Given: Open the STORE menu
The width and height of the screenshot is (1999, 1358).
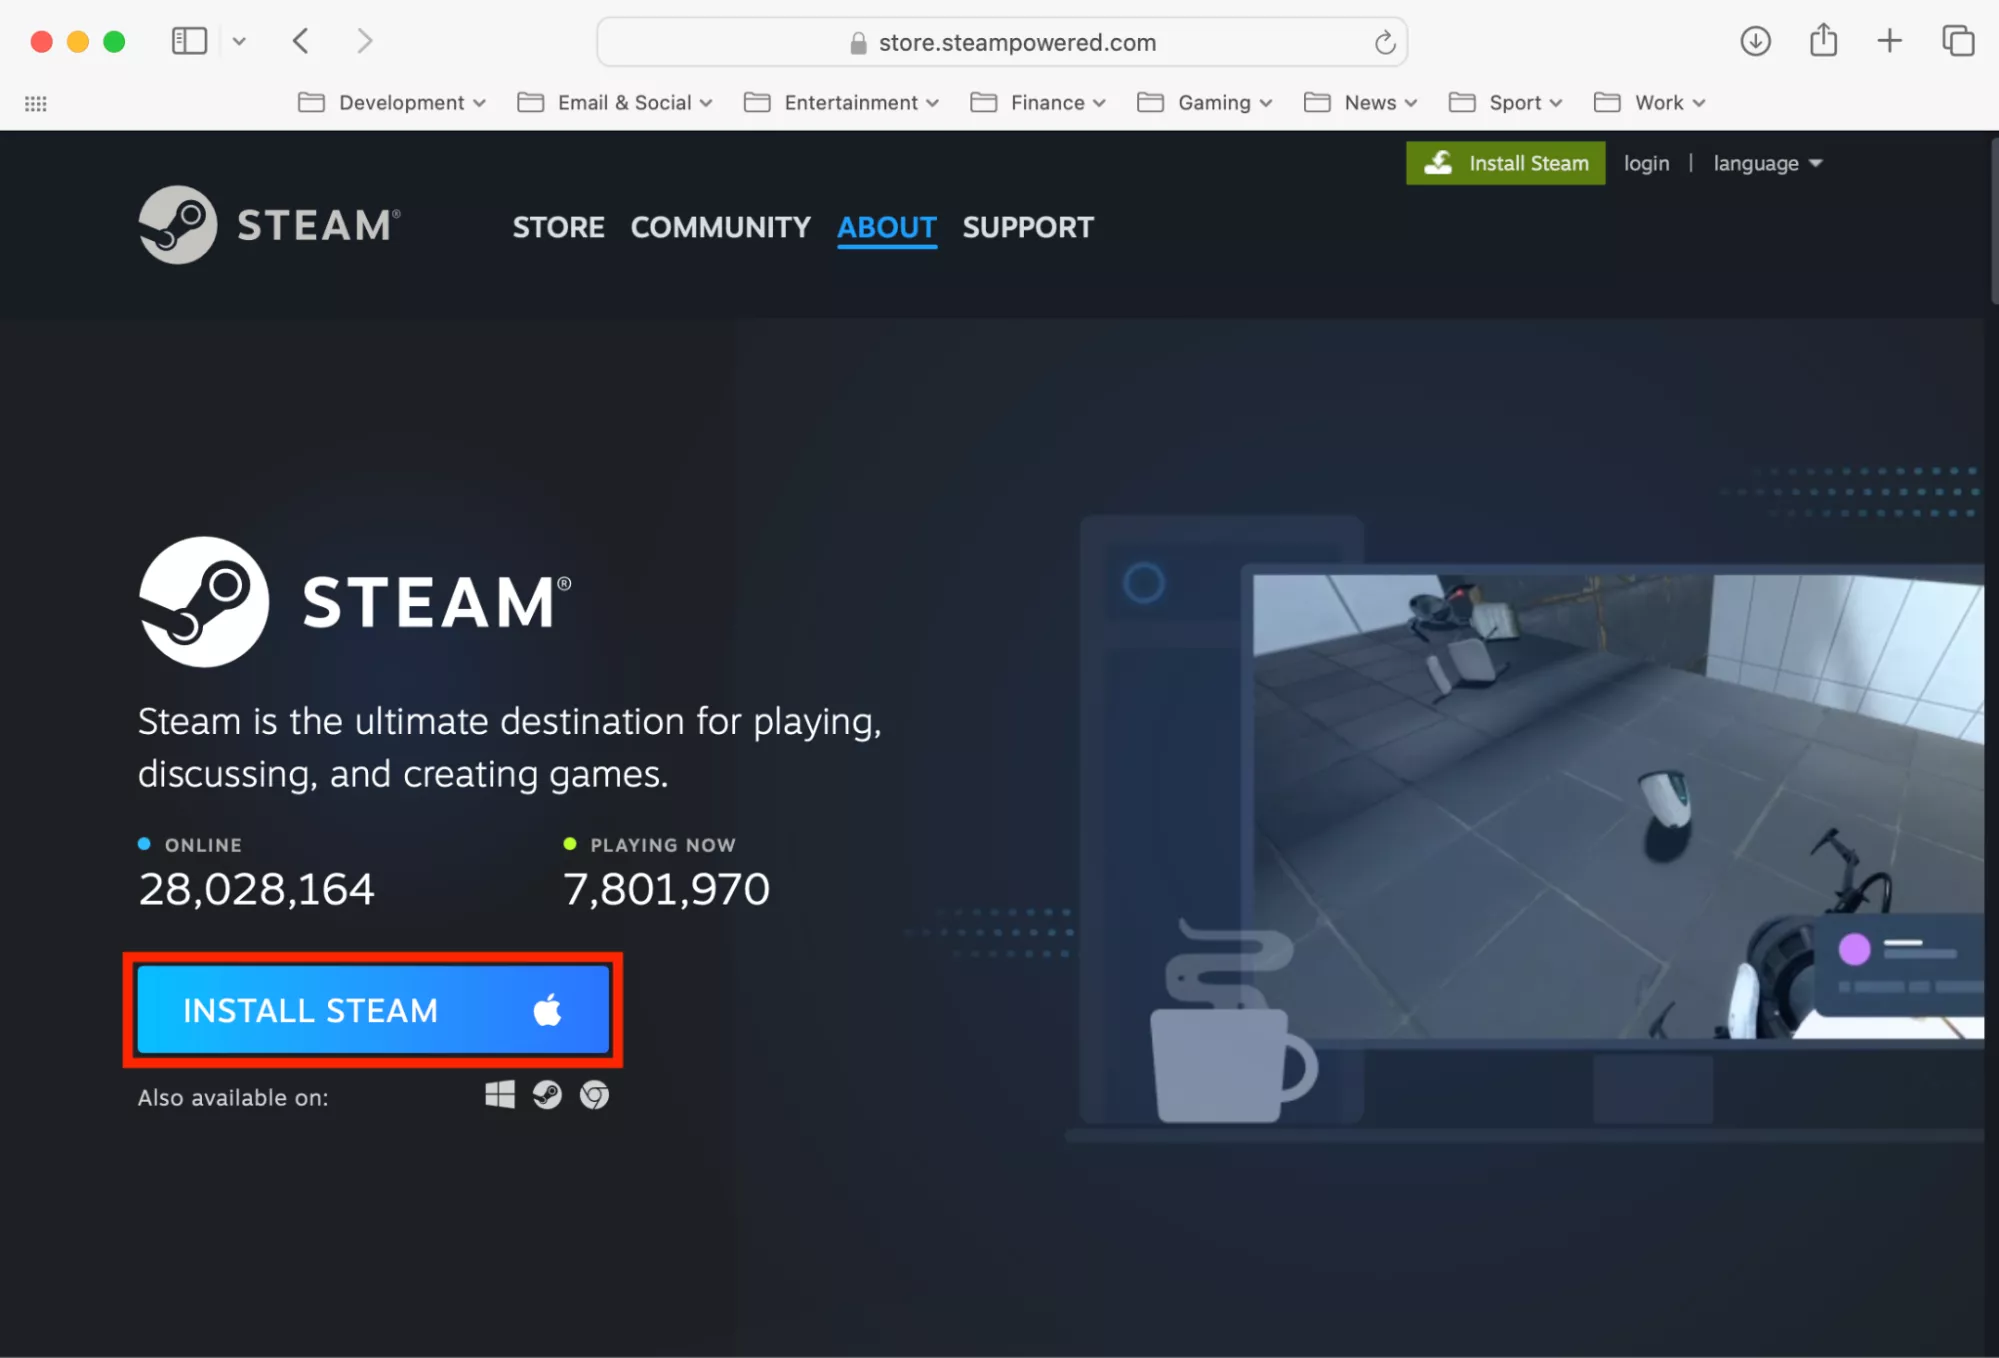Looking at the screenshot, I should [x=558, y=227].
